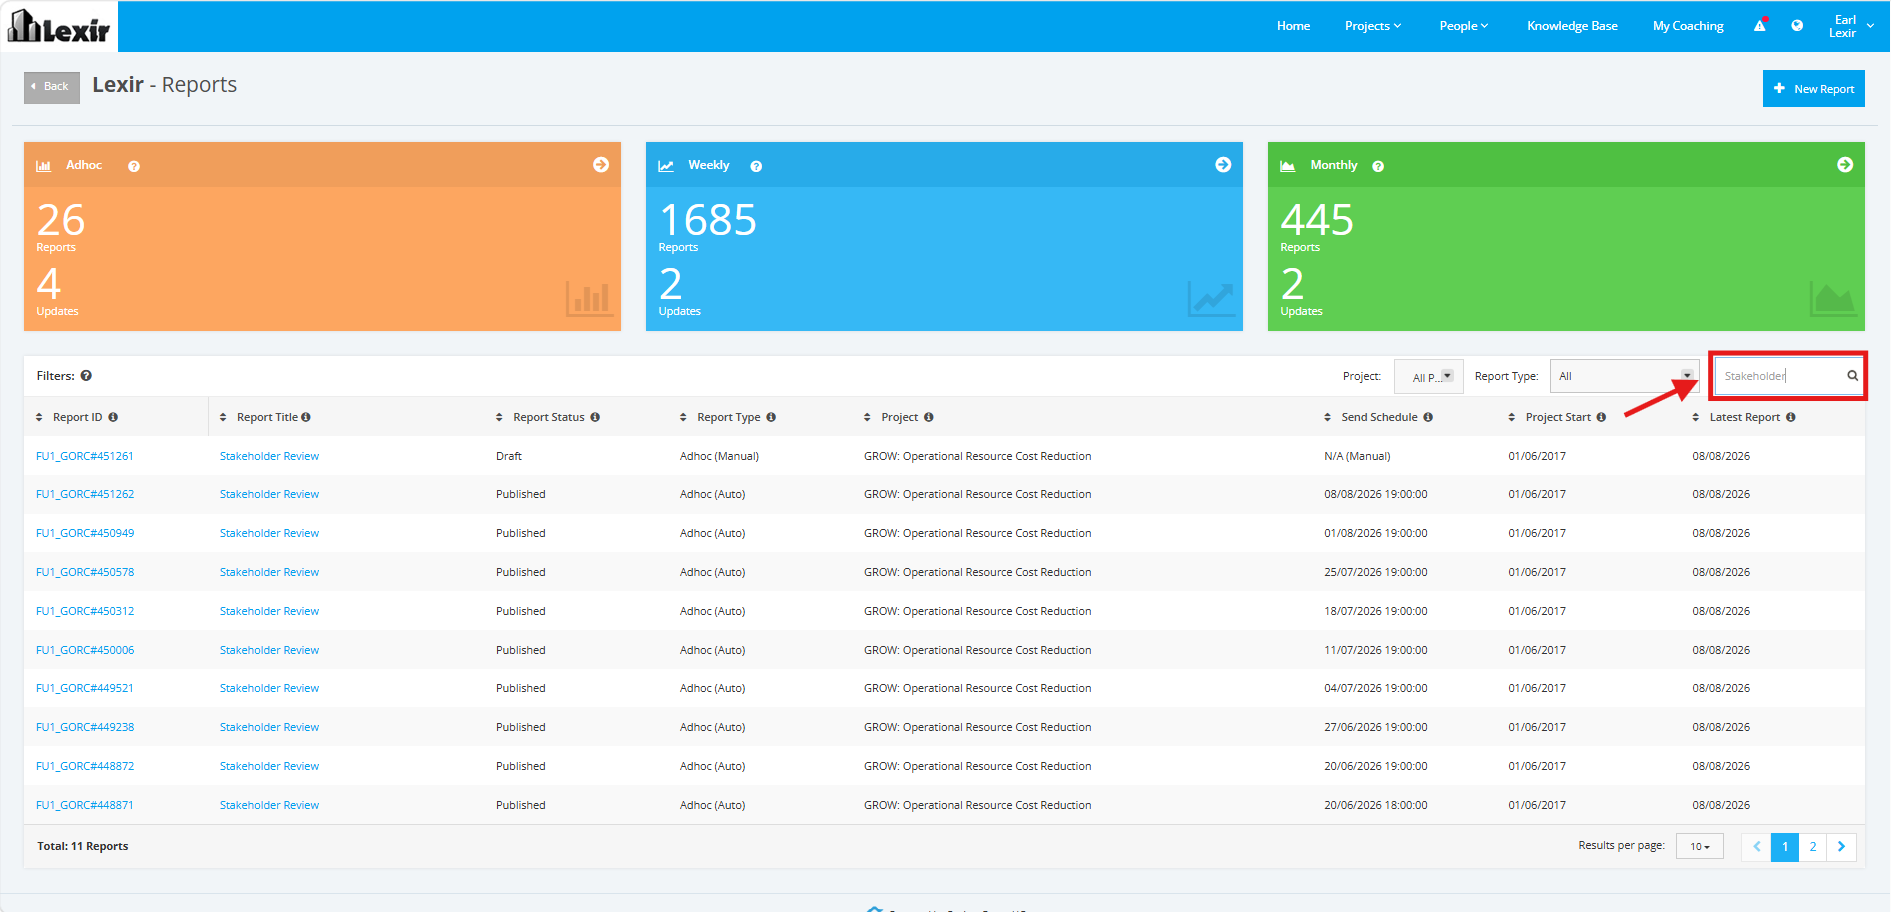Image resolution: width=1891 pixels, height=912 pixels.
Task: Click the search magnifier icon
Action: point(1852,376)
